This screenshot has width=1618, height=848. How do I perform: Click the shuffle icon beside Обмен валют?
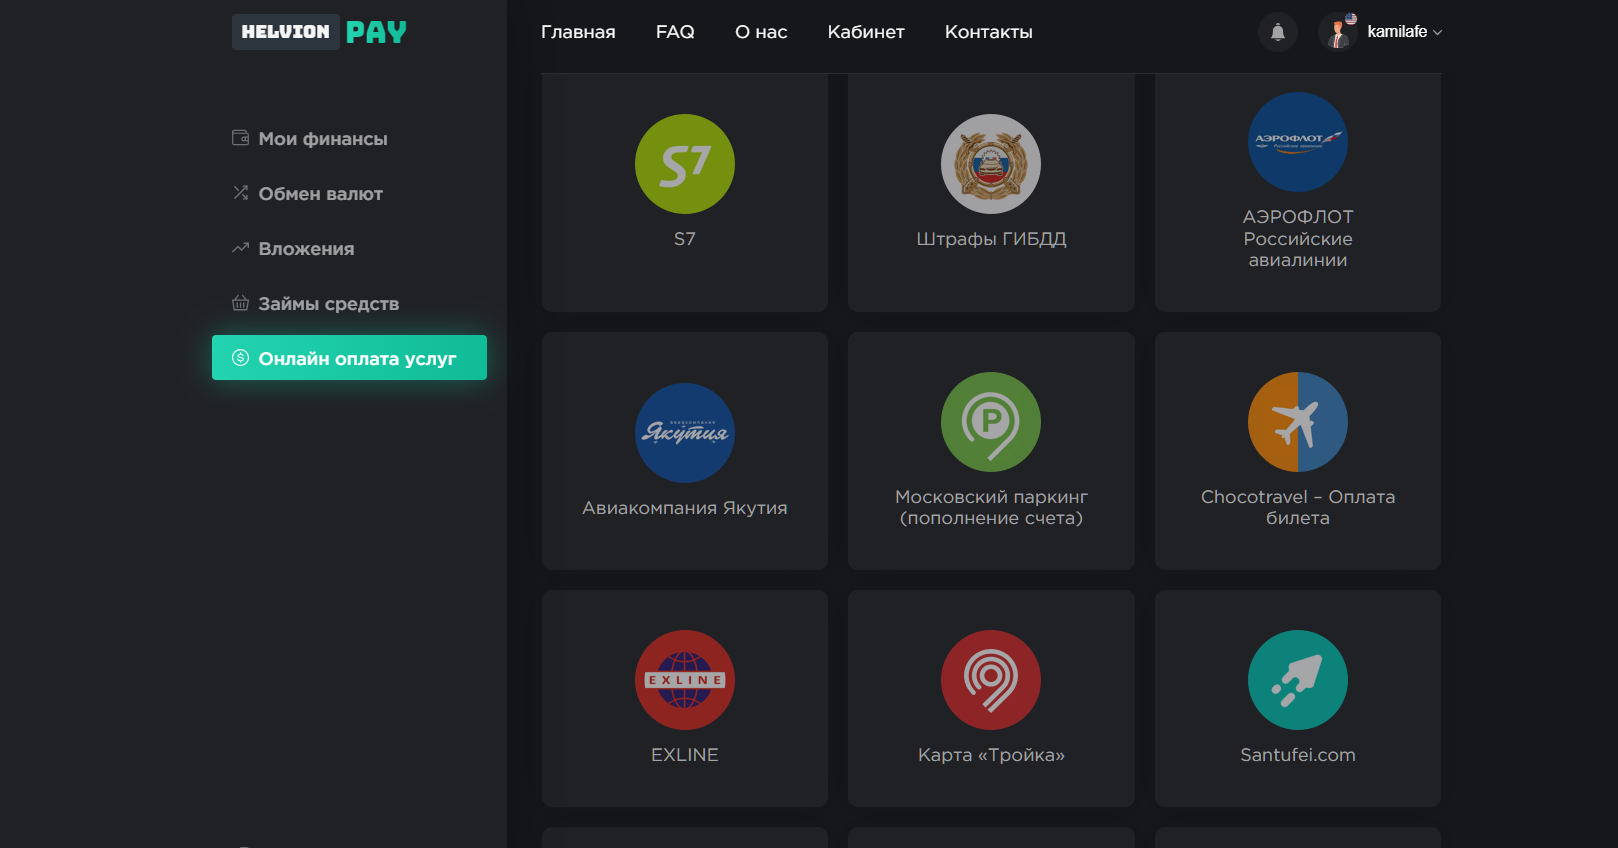(x=240, y=193)
